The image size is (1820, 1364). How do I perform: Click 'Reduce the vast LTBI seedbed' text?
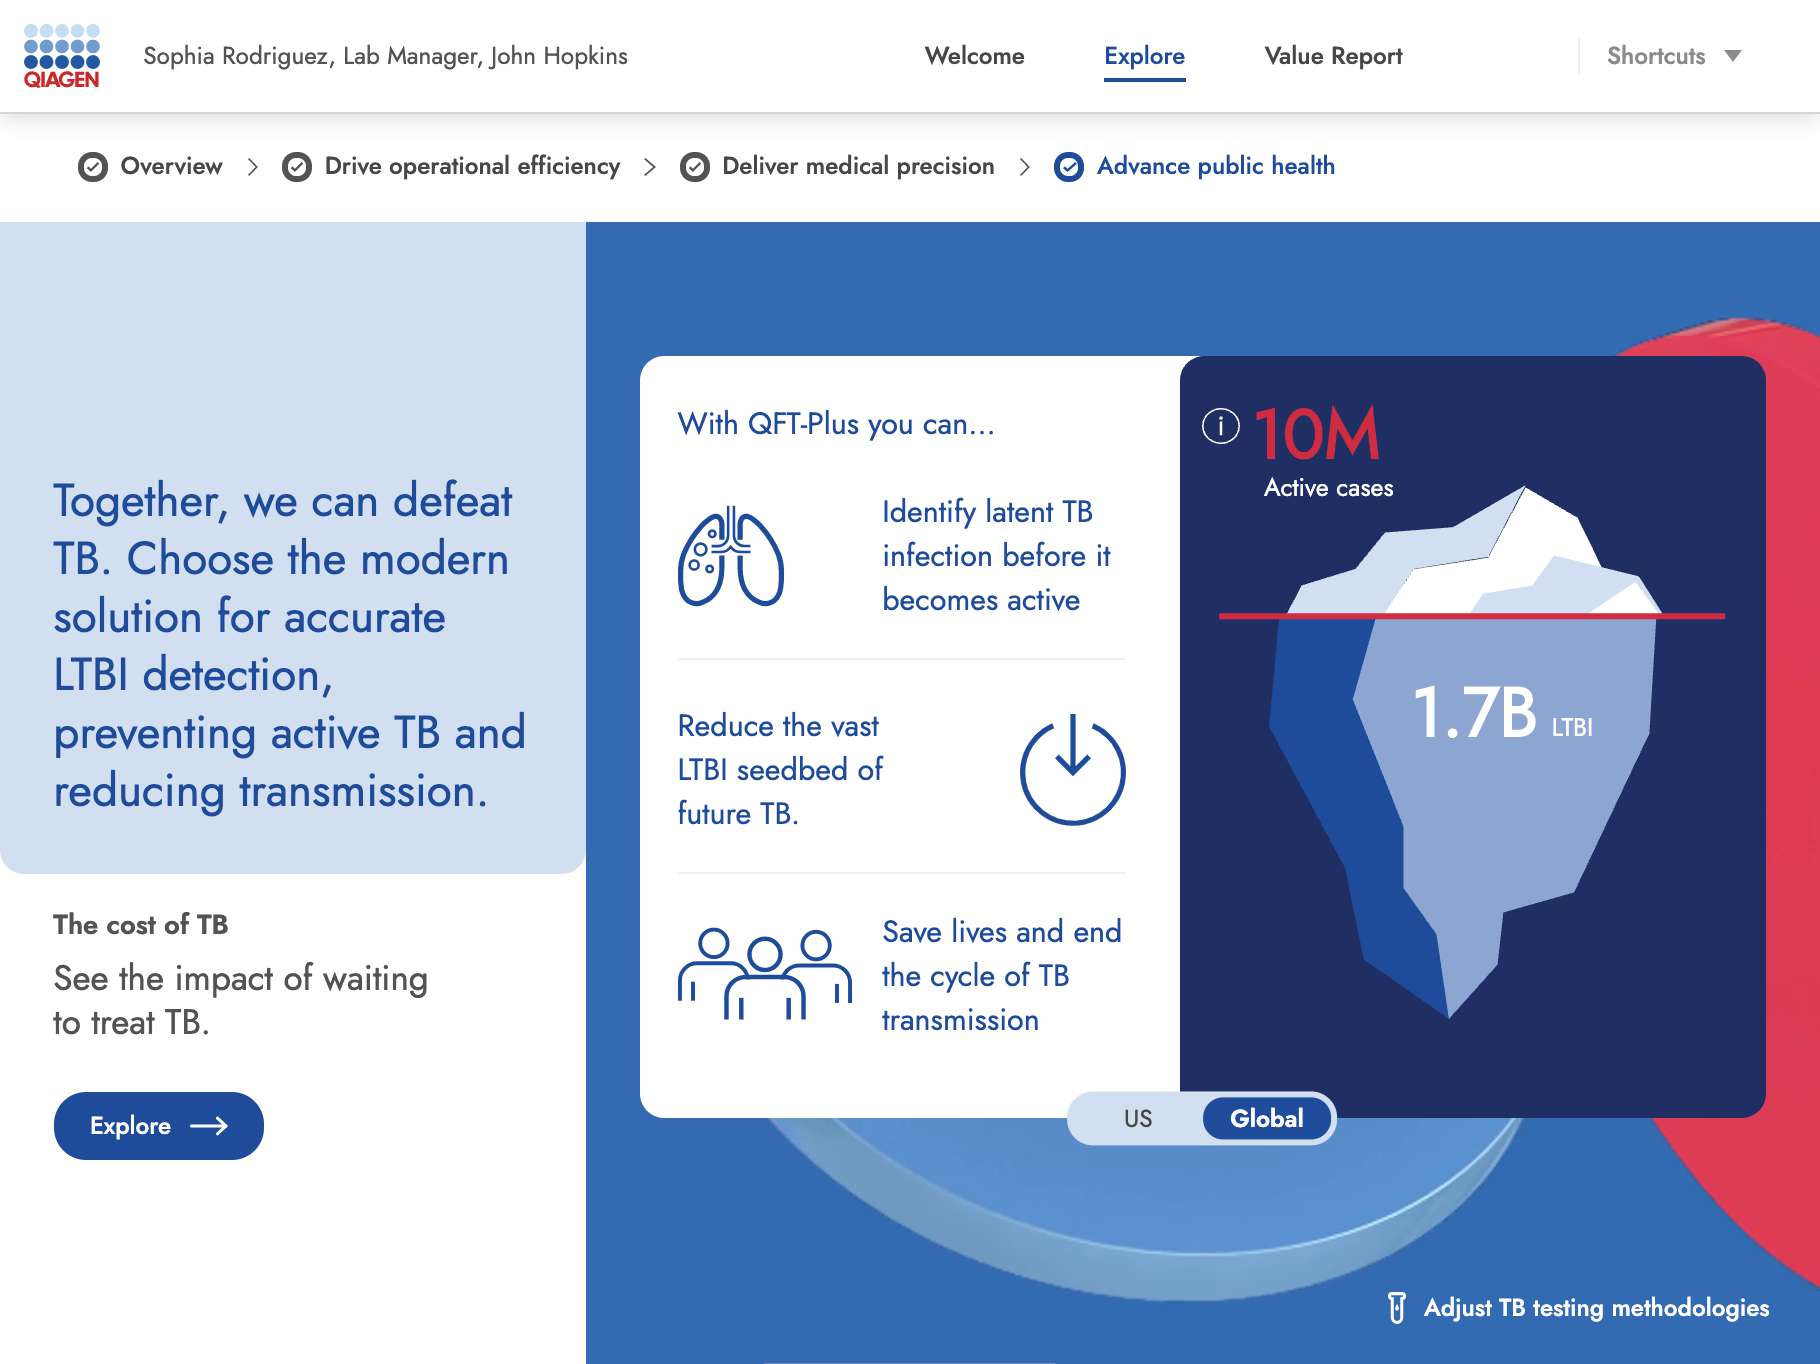pos(780,770)
